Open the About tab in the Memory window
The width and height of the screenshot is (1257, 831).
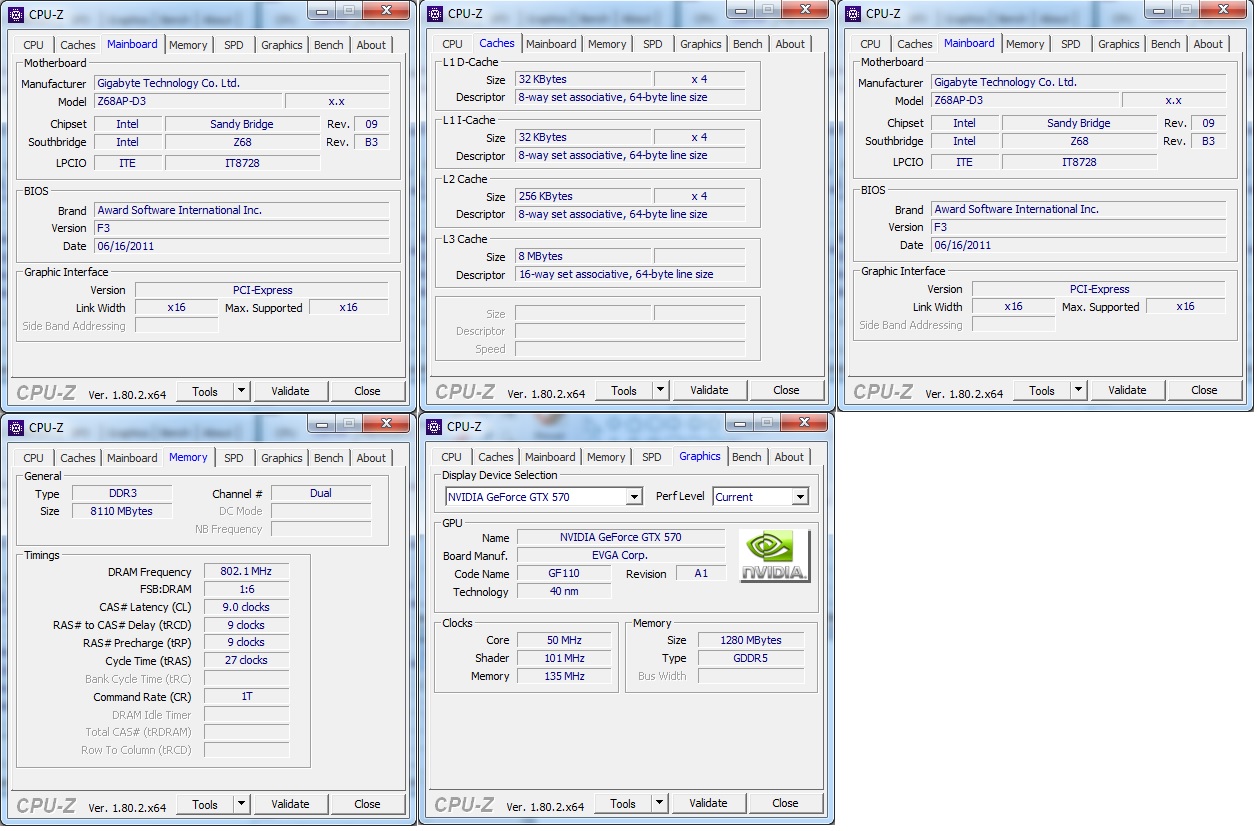pyautogui.click(x=371, y=458)
